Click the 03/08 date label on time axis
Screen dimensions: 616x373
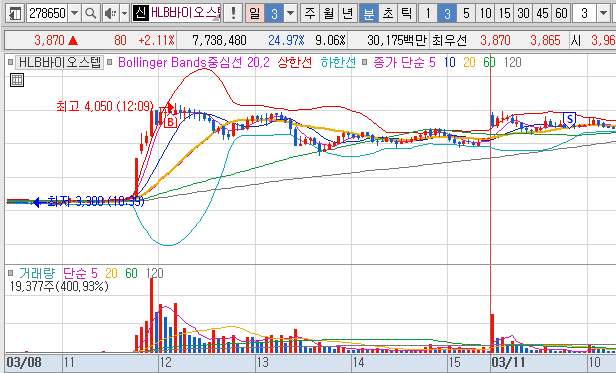pos(24,362)
